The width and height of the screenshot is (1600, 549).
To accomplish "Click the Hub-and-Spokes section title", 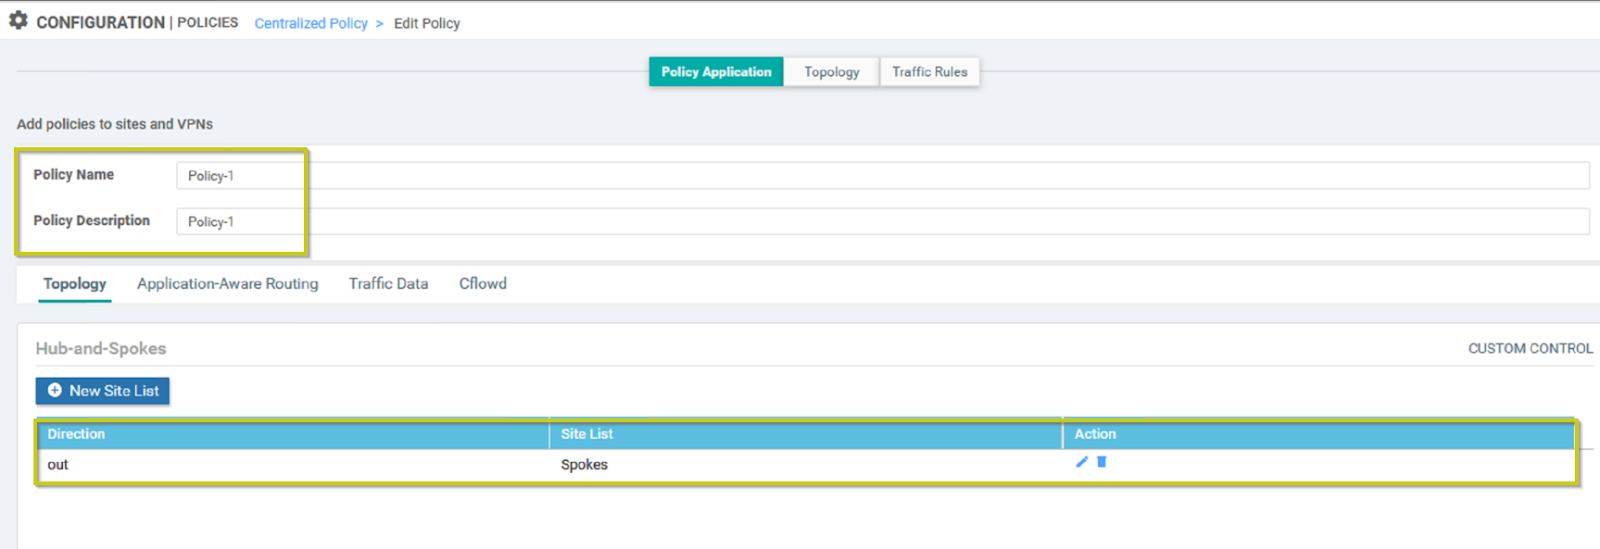I will (101, 349).
